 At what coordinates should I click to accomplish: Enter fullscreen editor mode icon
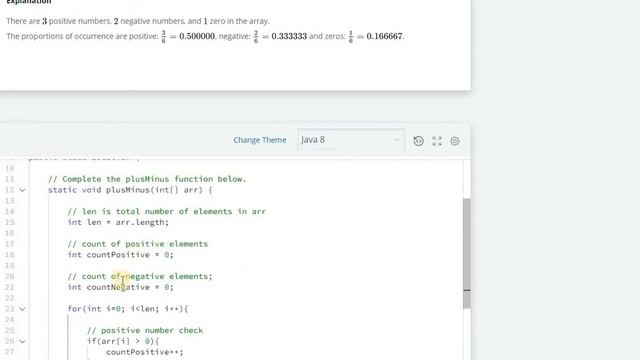coord(437,141)
